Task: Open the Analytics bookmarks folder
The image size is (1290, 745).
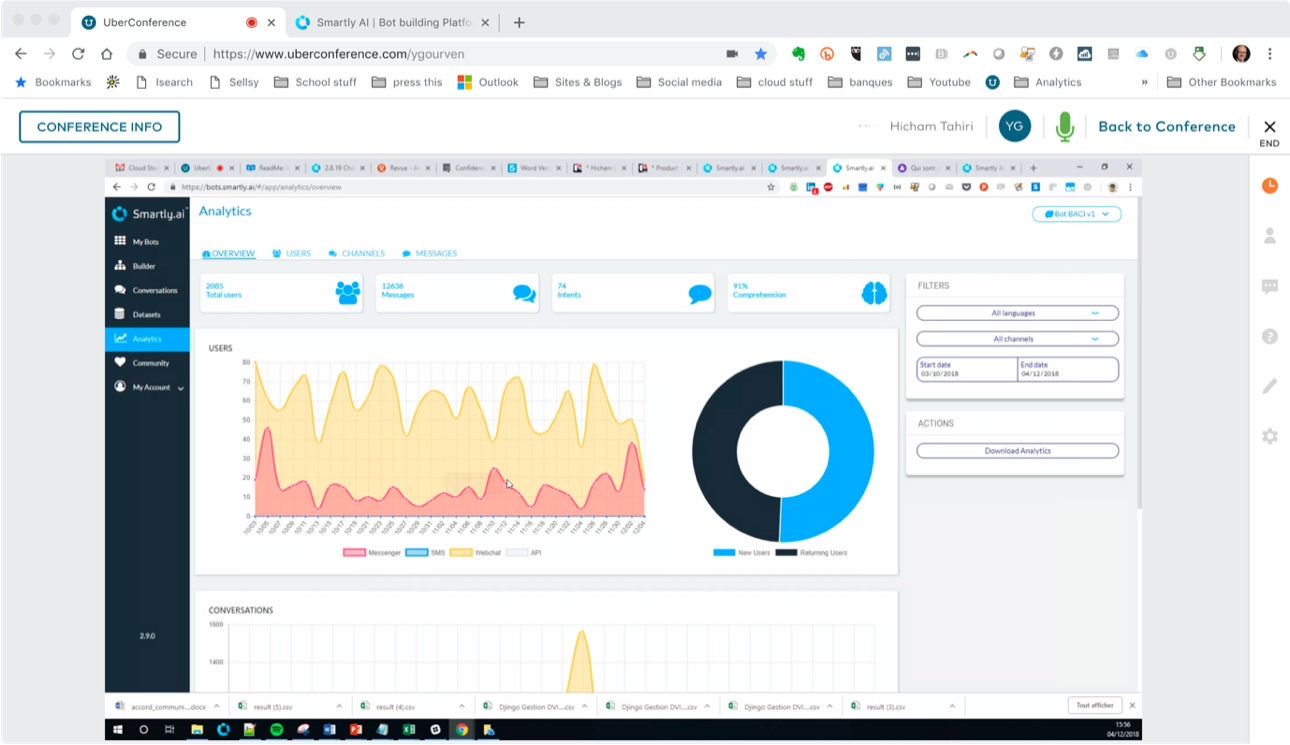Action: 1047,82
